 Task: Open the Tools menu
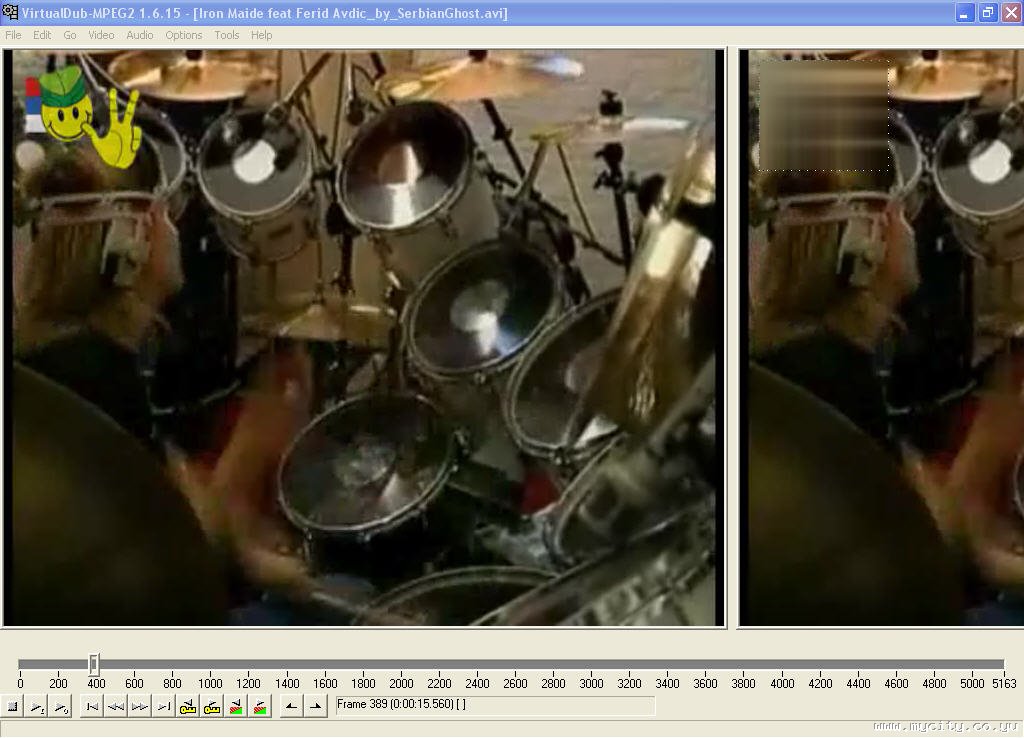tap(227, 35)
